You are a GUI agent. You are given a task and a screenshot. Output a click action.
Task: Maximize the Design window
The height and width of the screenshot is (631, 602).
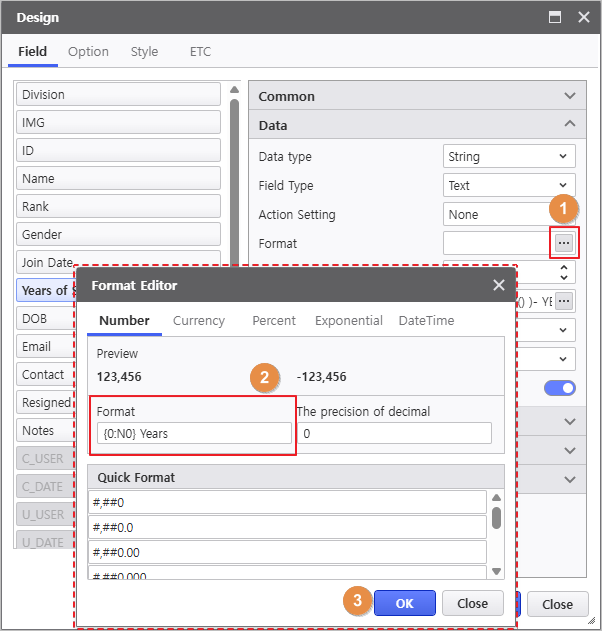[556, 17]
